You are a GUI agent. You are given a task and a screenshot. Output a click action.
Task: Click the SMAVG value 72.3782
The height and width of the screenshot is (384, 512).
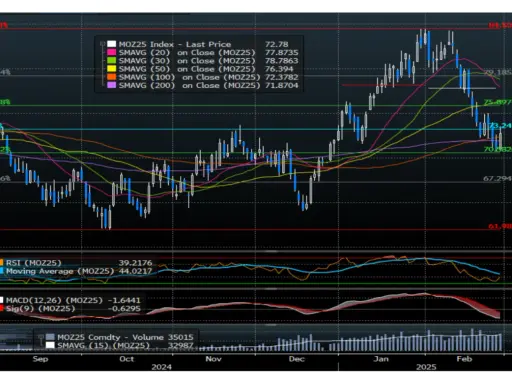[282, 77]
